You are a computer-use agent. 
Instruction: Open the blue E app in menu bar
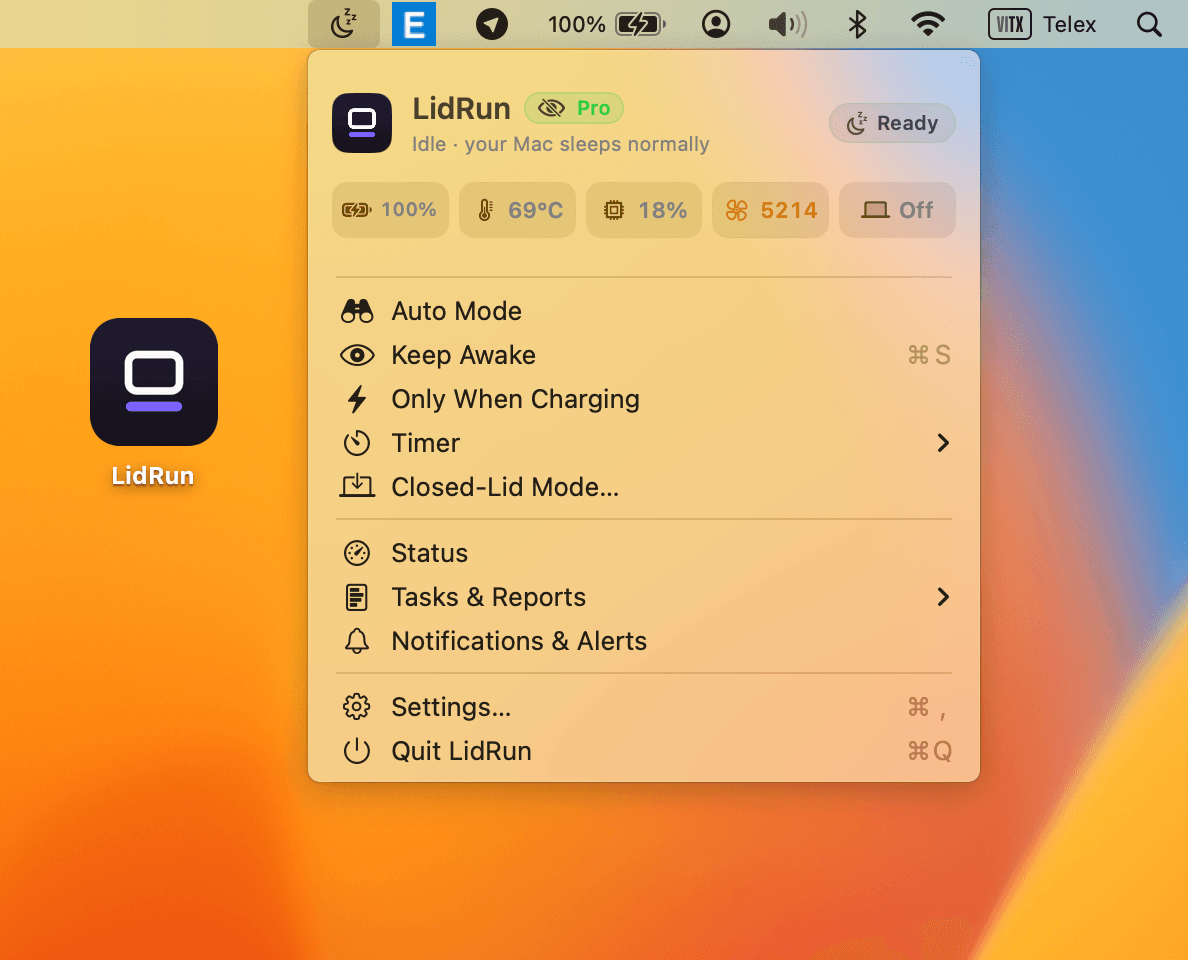414,24
